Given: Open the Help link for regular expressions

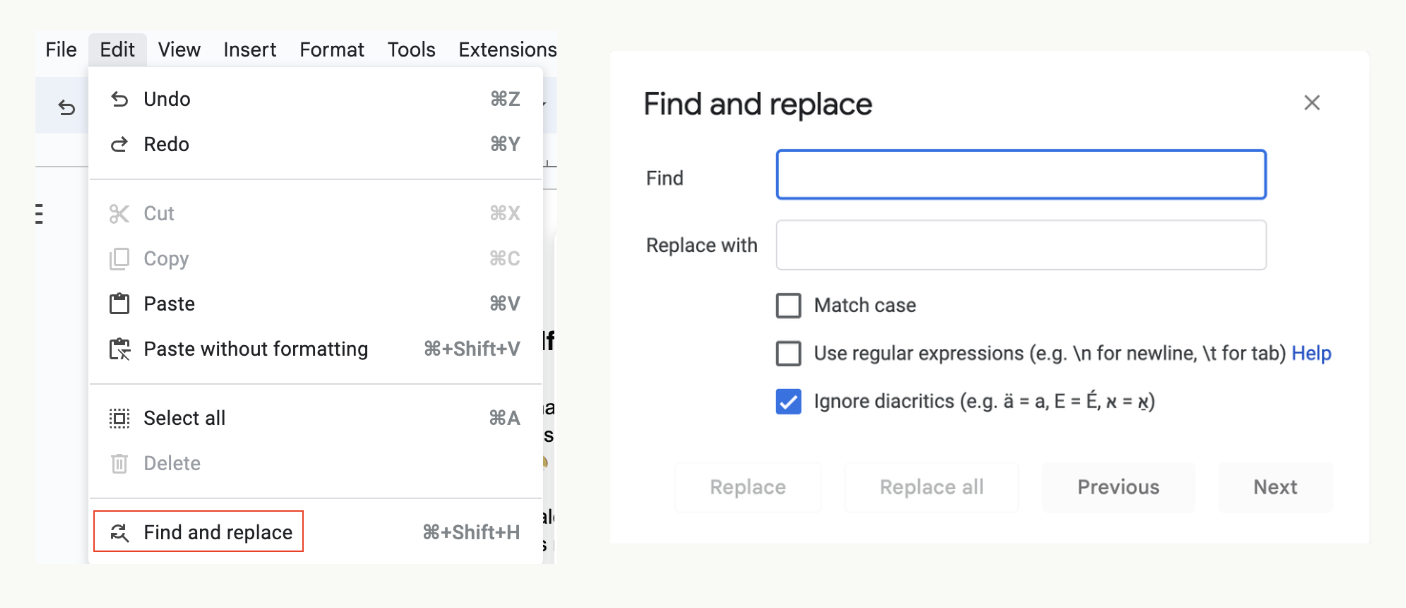Looking at the screenshot, I should point(1311,353).
